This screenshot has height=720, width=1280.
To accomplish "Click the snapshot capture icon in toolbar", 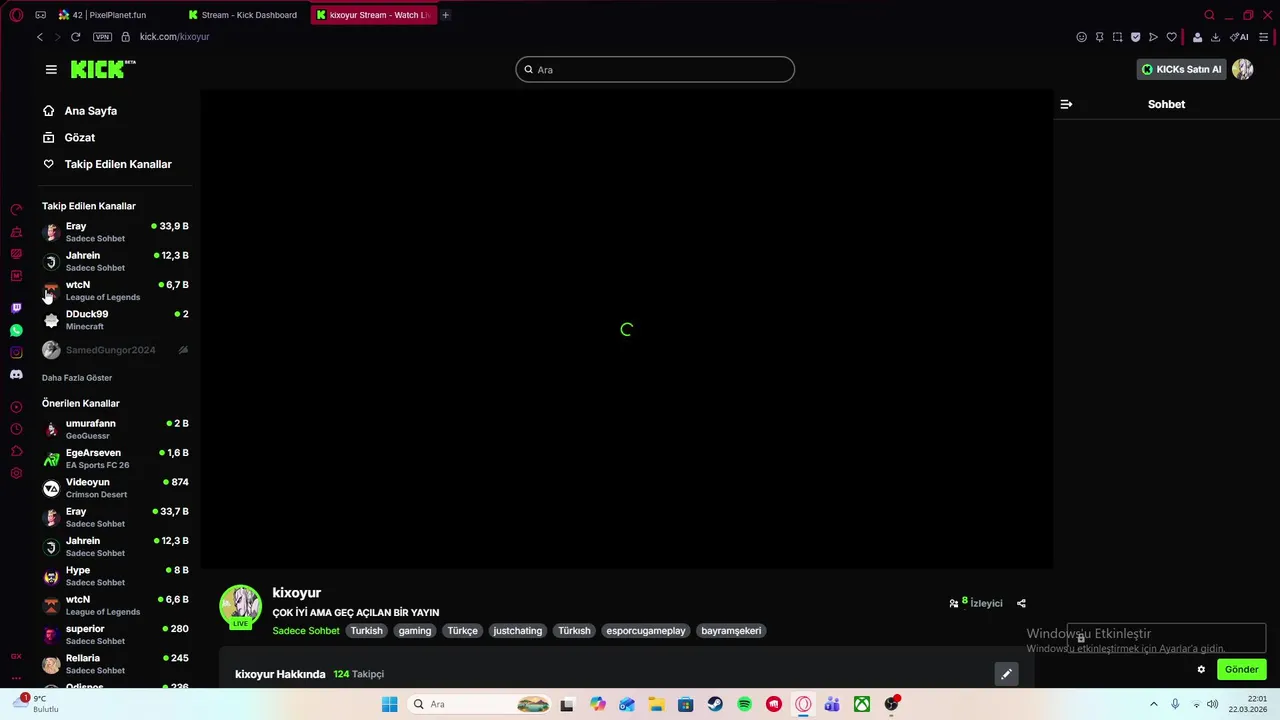I will tap(1117, 37).
